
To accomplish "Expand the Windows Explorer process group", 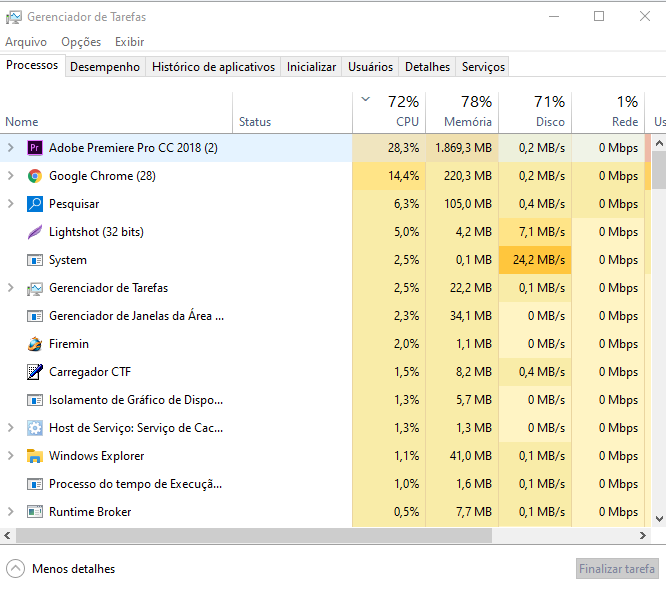I will [x=11, y=456].
